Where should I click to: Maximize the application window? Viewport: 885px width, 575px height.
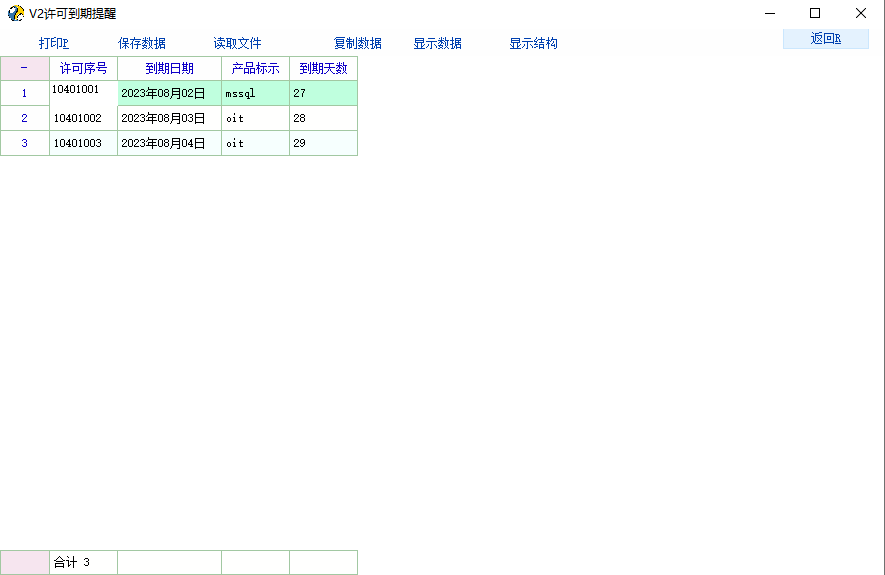[x=815, y=13]
